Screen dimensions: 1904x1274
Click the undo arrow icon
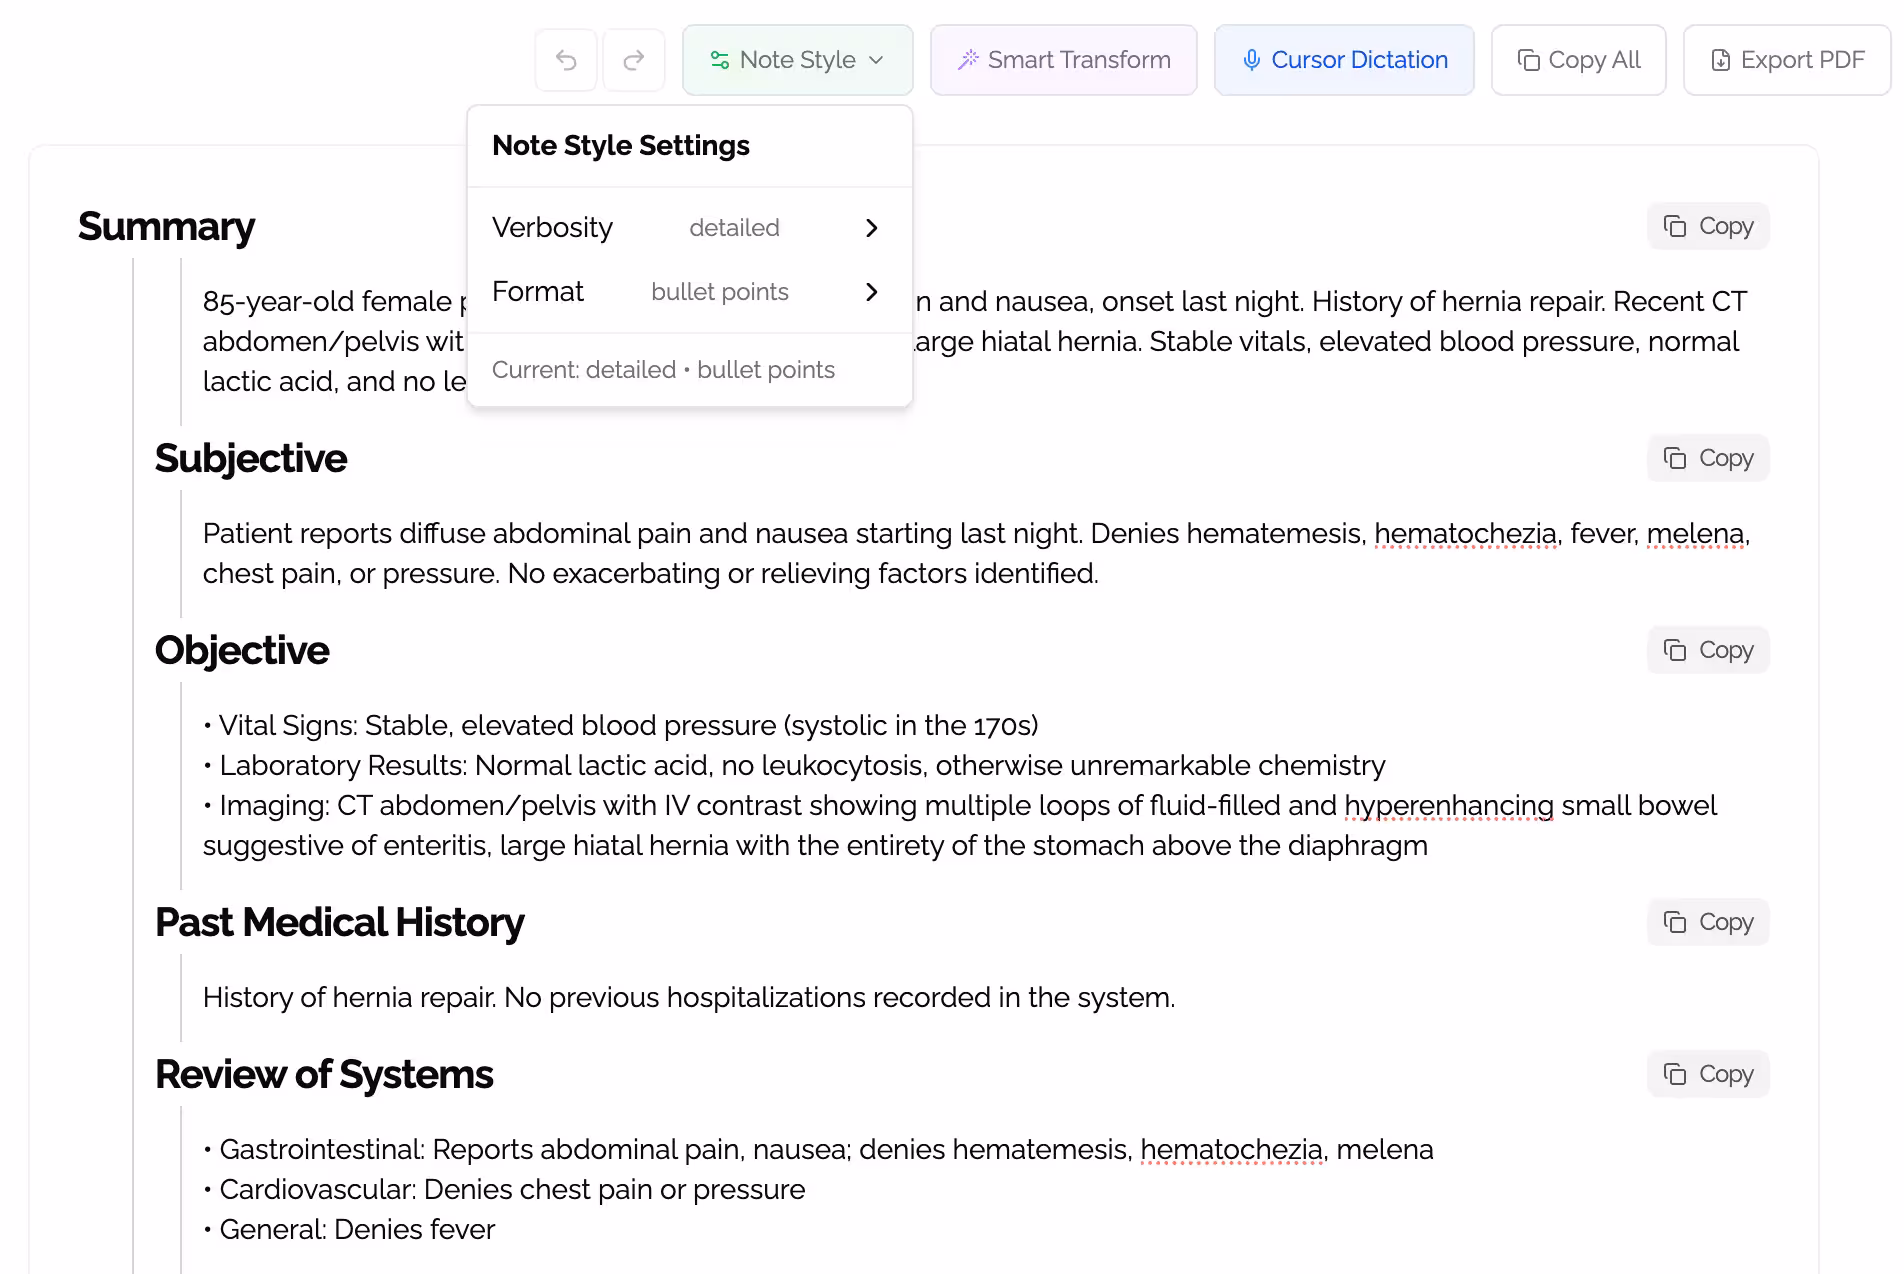click(565, 60)
